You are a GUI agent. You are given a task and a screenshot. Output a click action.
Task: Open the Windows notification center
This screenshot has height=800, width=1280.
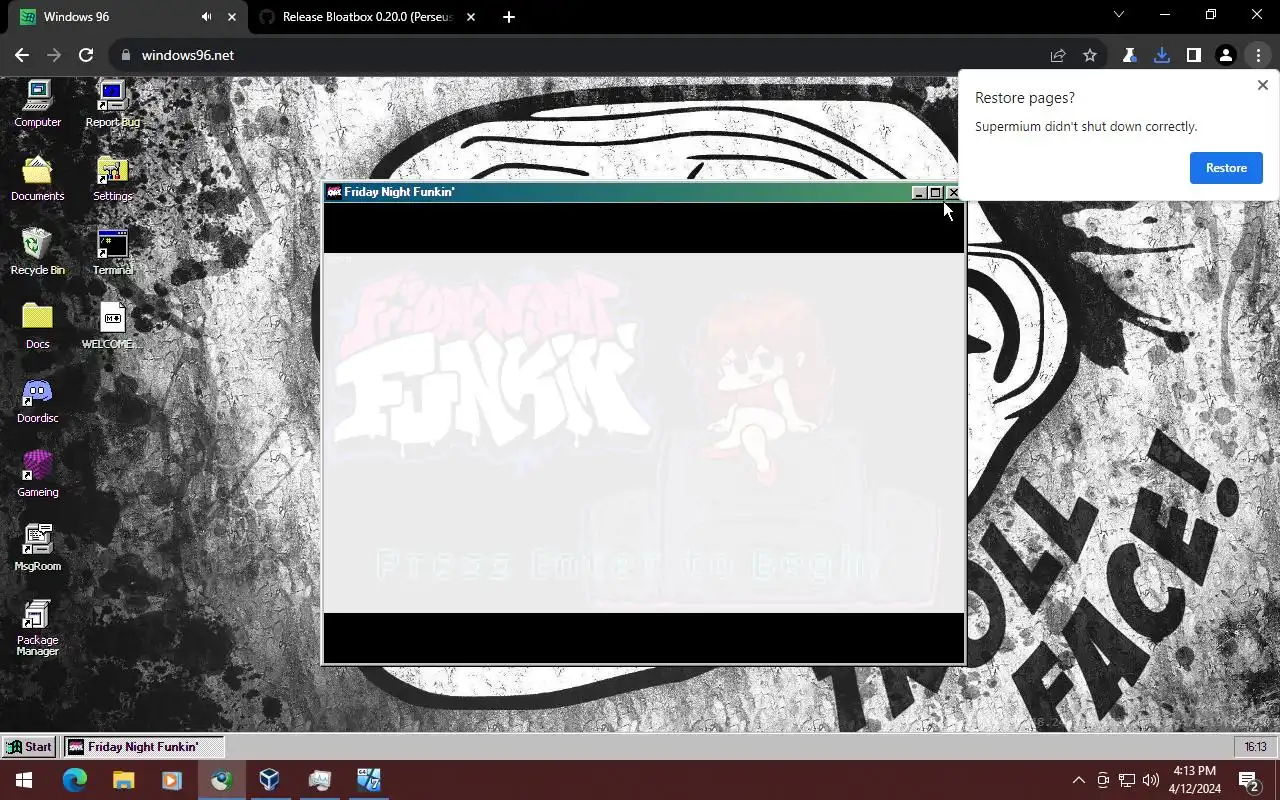[1248, 780]
